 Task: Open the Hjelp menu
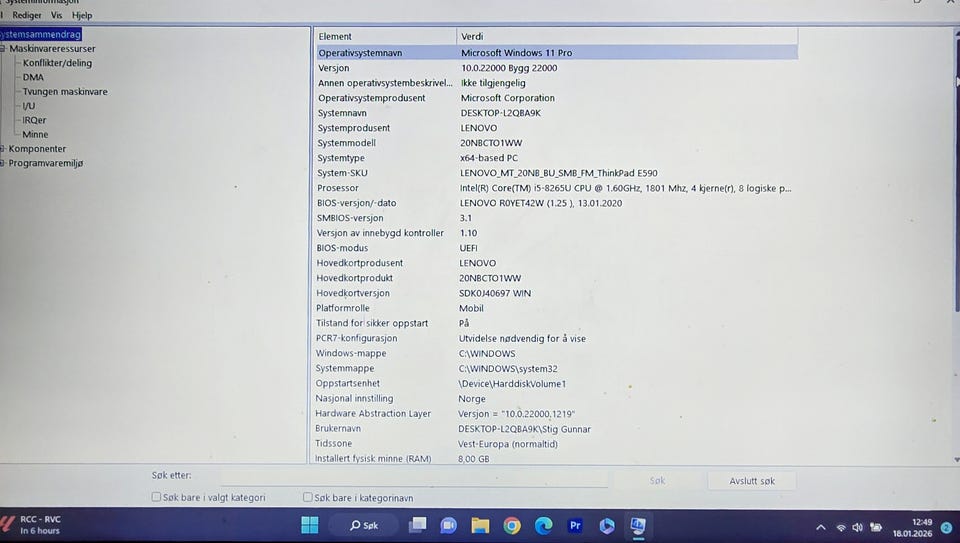pyautogui.click(x=82, y=15)
